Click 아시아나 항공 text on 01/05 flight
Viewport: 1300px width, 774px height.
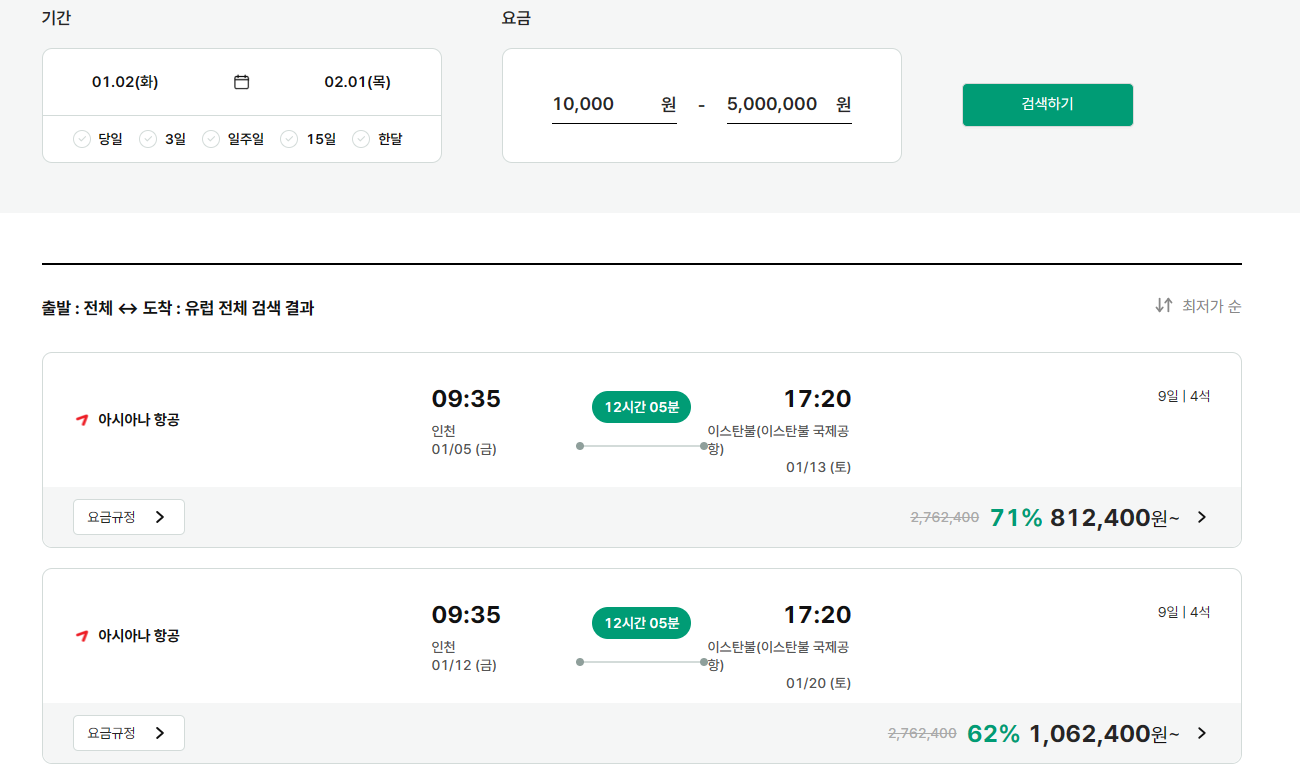138,420
